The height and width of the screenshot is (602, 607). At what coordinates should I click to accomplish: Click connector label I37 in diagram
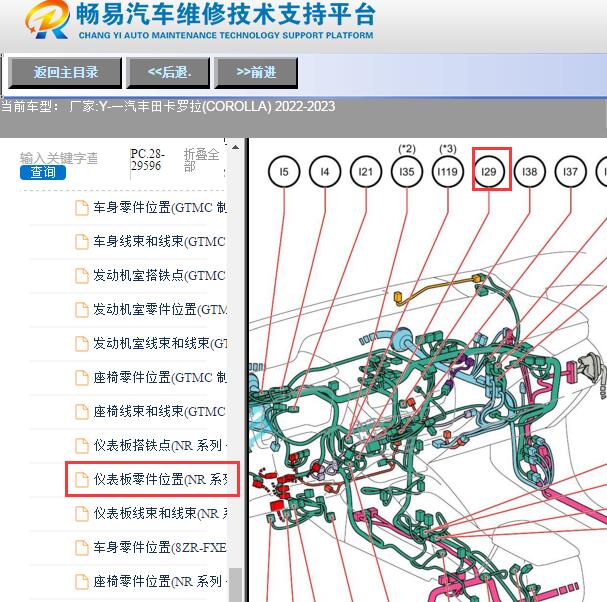pos(571,172)
